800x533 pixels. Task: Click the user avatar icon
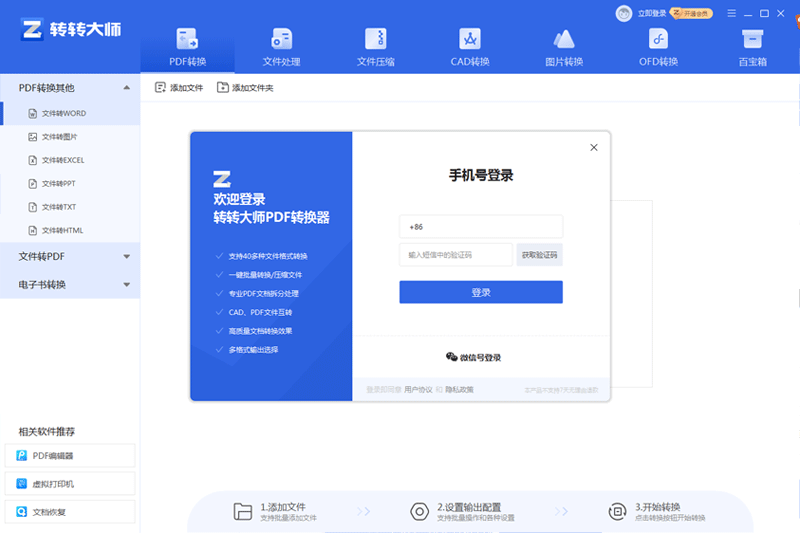(x=624, y=13)
